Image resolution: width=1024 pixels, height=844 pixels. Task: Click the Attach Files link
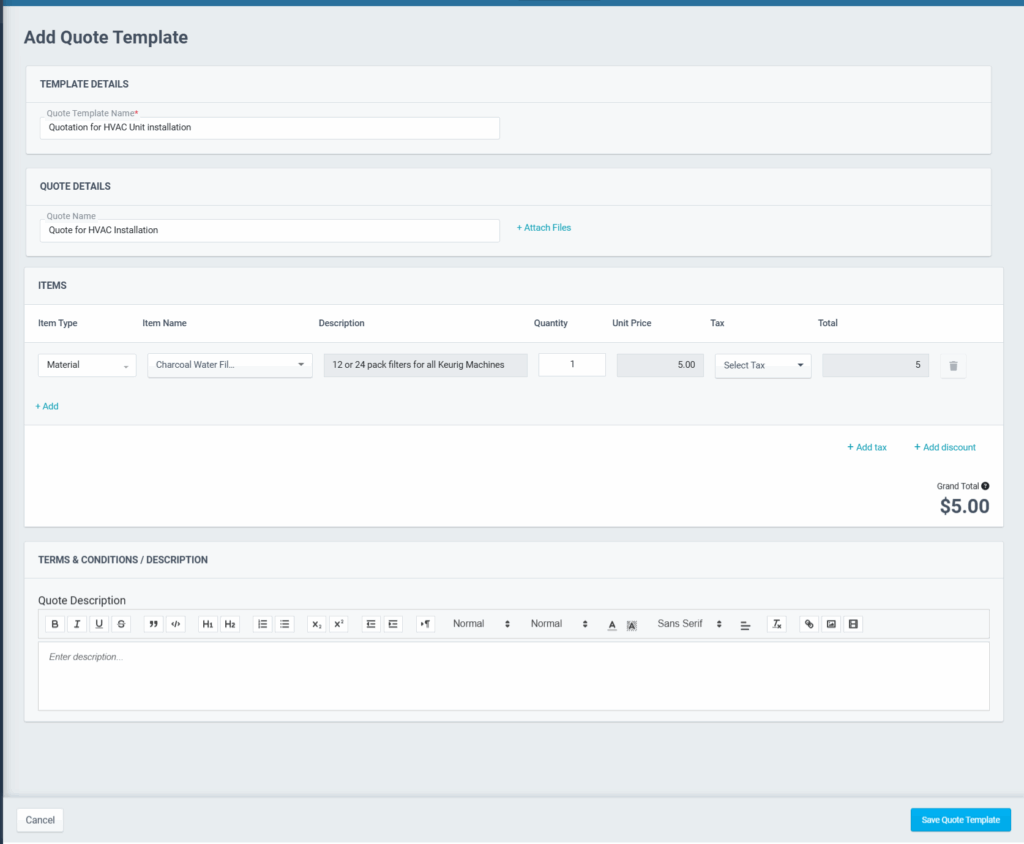544,228
